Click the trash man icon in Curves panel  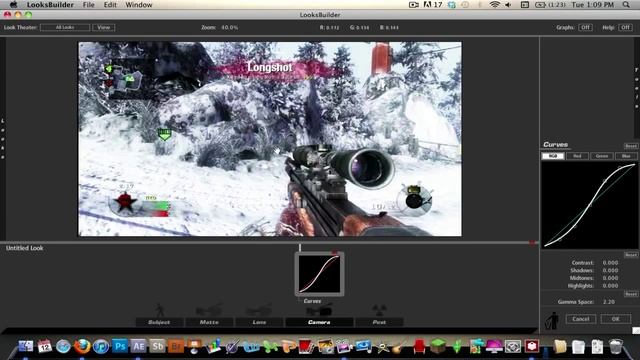coord(553,320)
